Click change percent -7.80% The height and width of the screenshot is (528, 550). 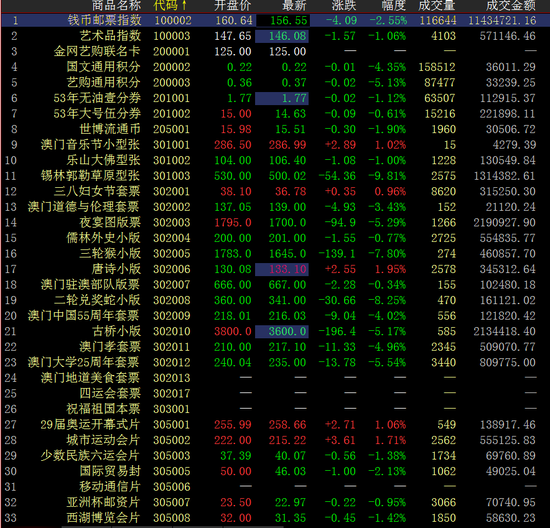point(387,254)
